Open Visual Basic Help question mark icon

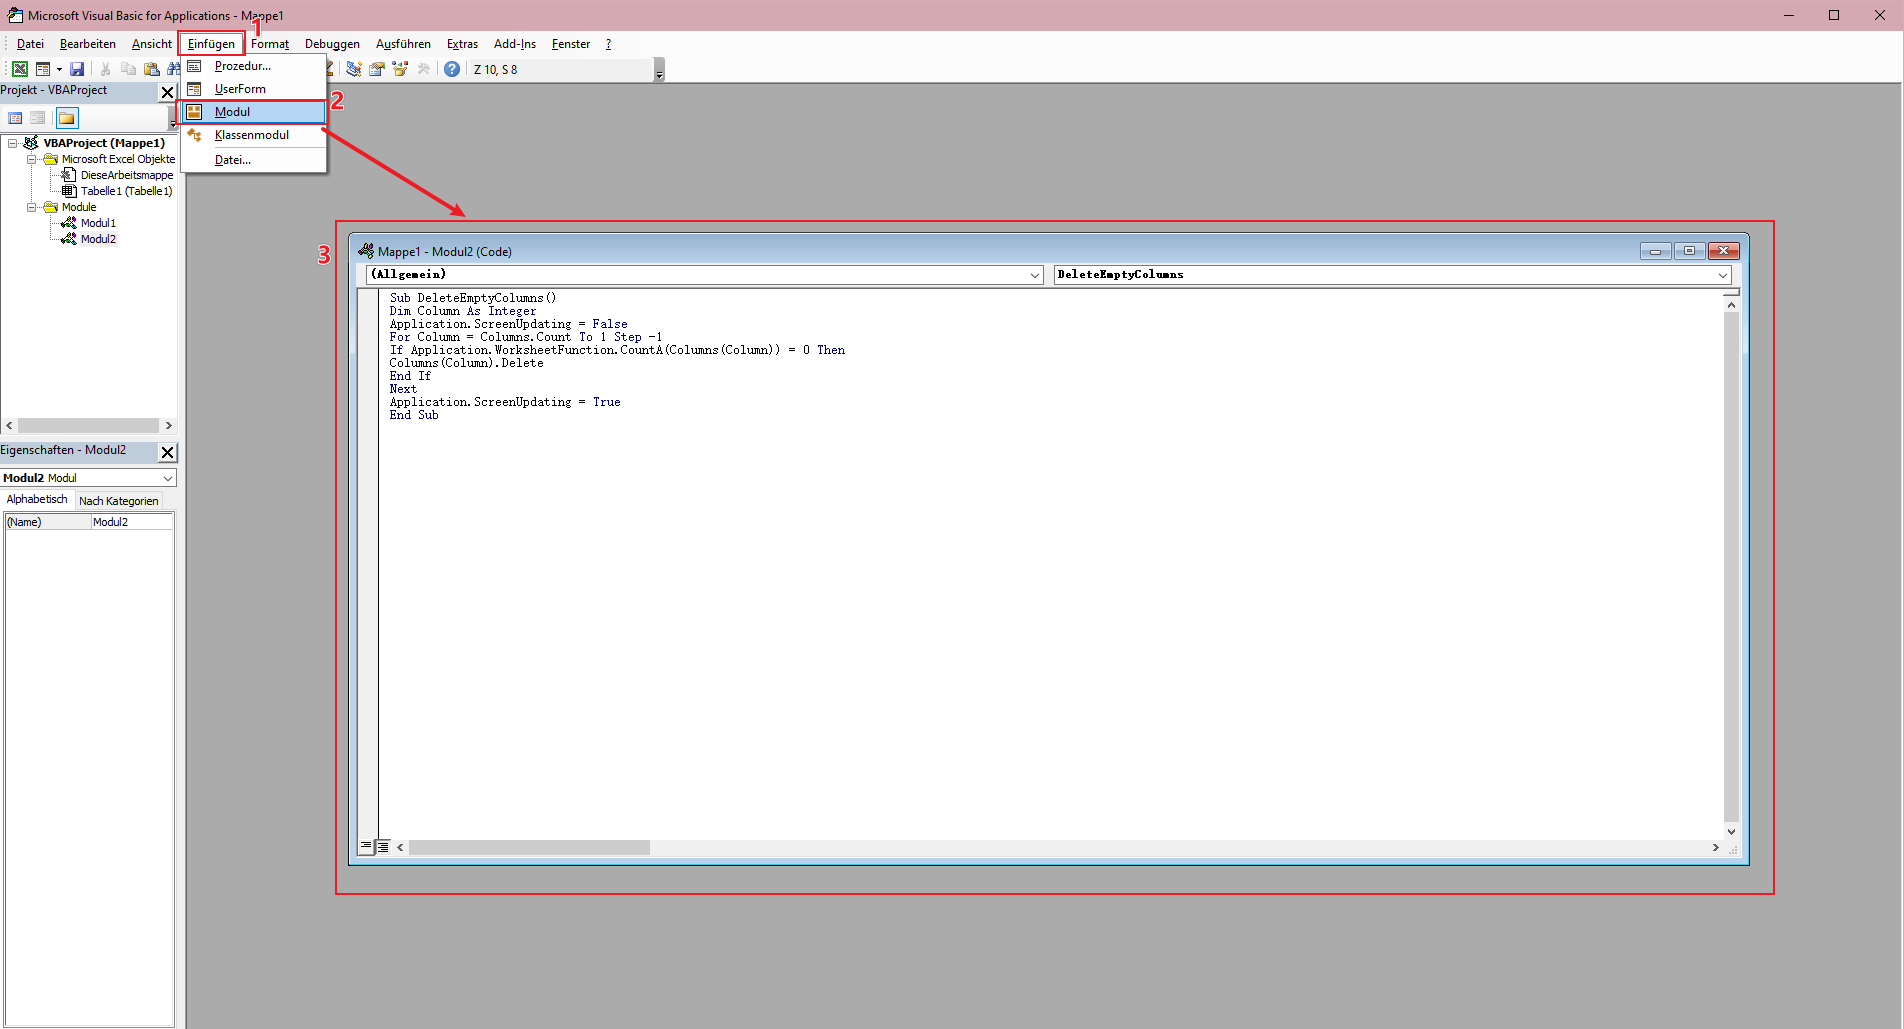click(x=452, y=69)
